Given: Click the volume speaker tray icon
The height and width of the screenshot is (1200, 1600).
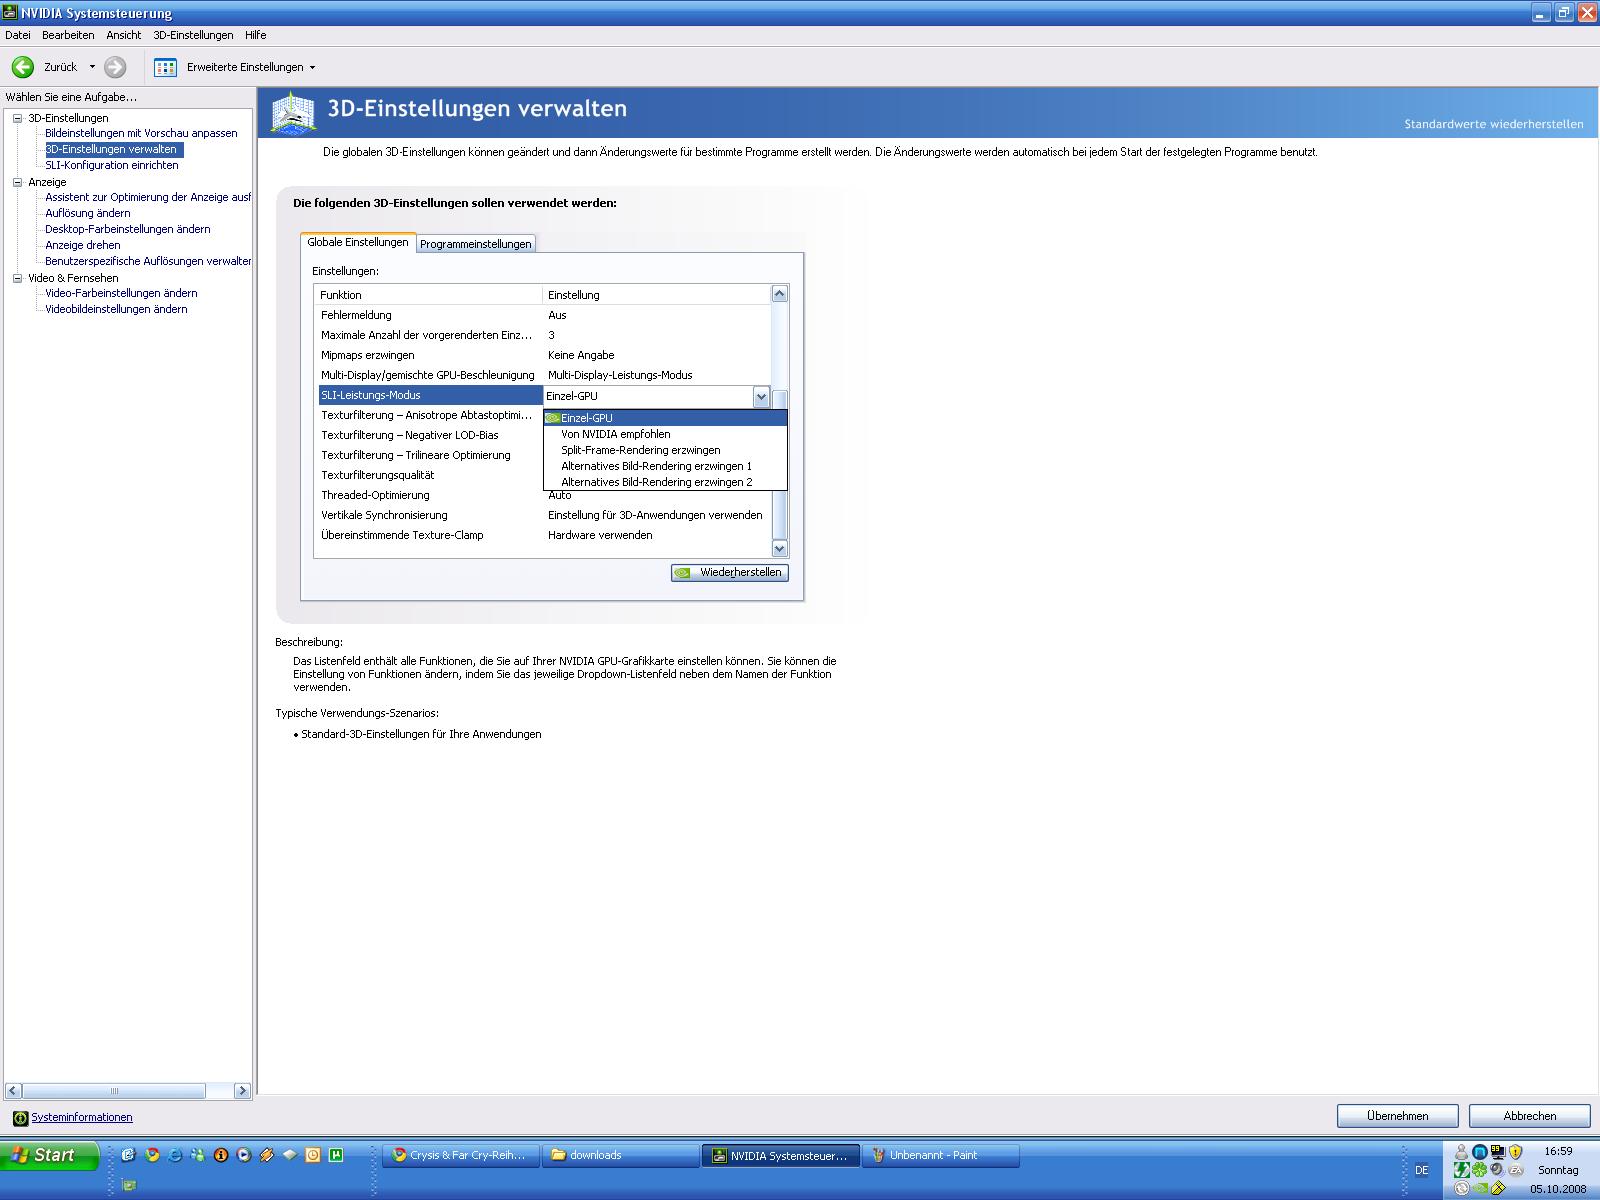Looking at the screenshot, I should [x=1498, y=1170].
